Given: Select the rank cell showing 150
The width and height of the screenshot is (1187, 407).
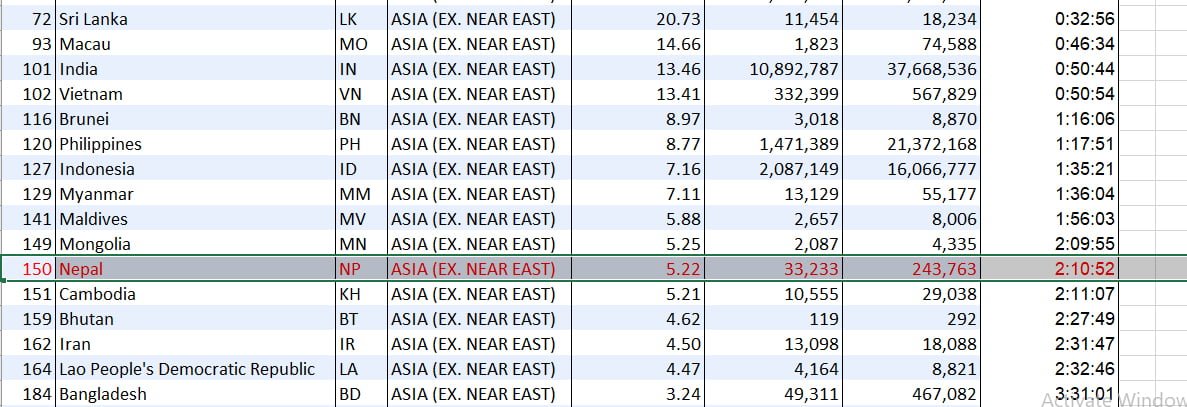Looking at the screenshot, I should (38, 269).
